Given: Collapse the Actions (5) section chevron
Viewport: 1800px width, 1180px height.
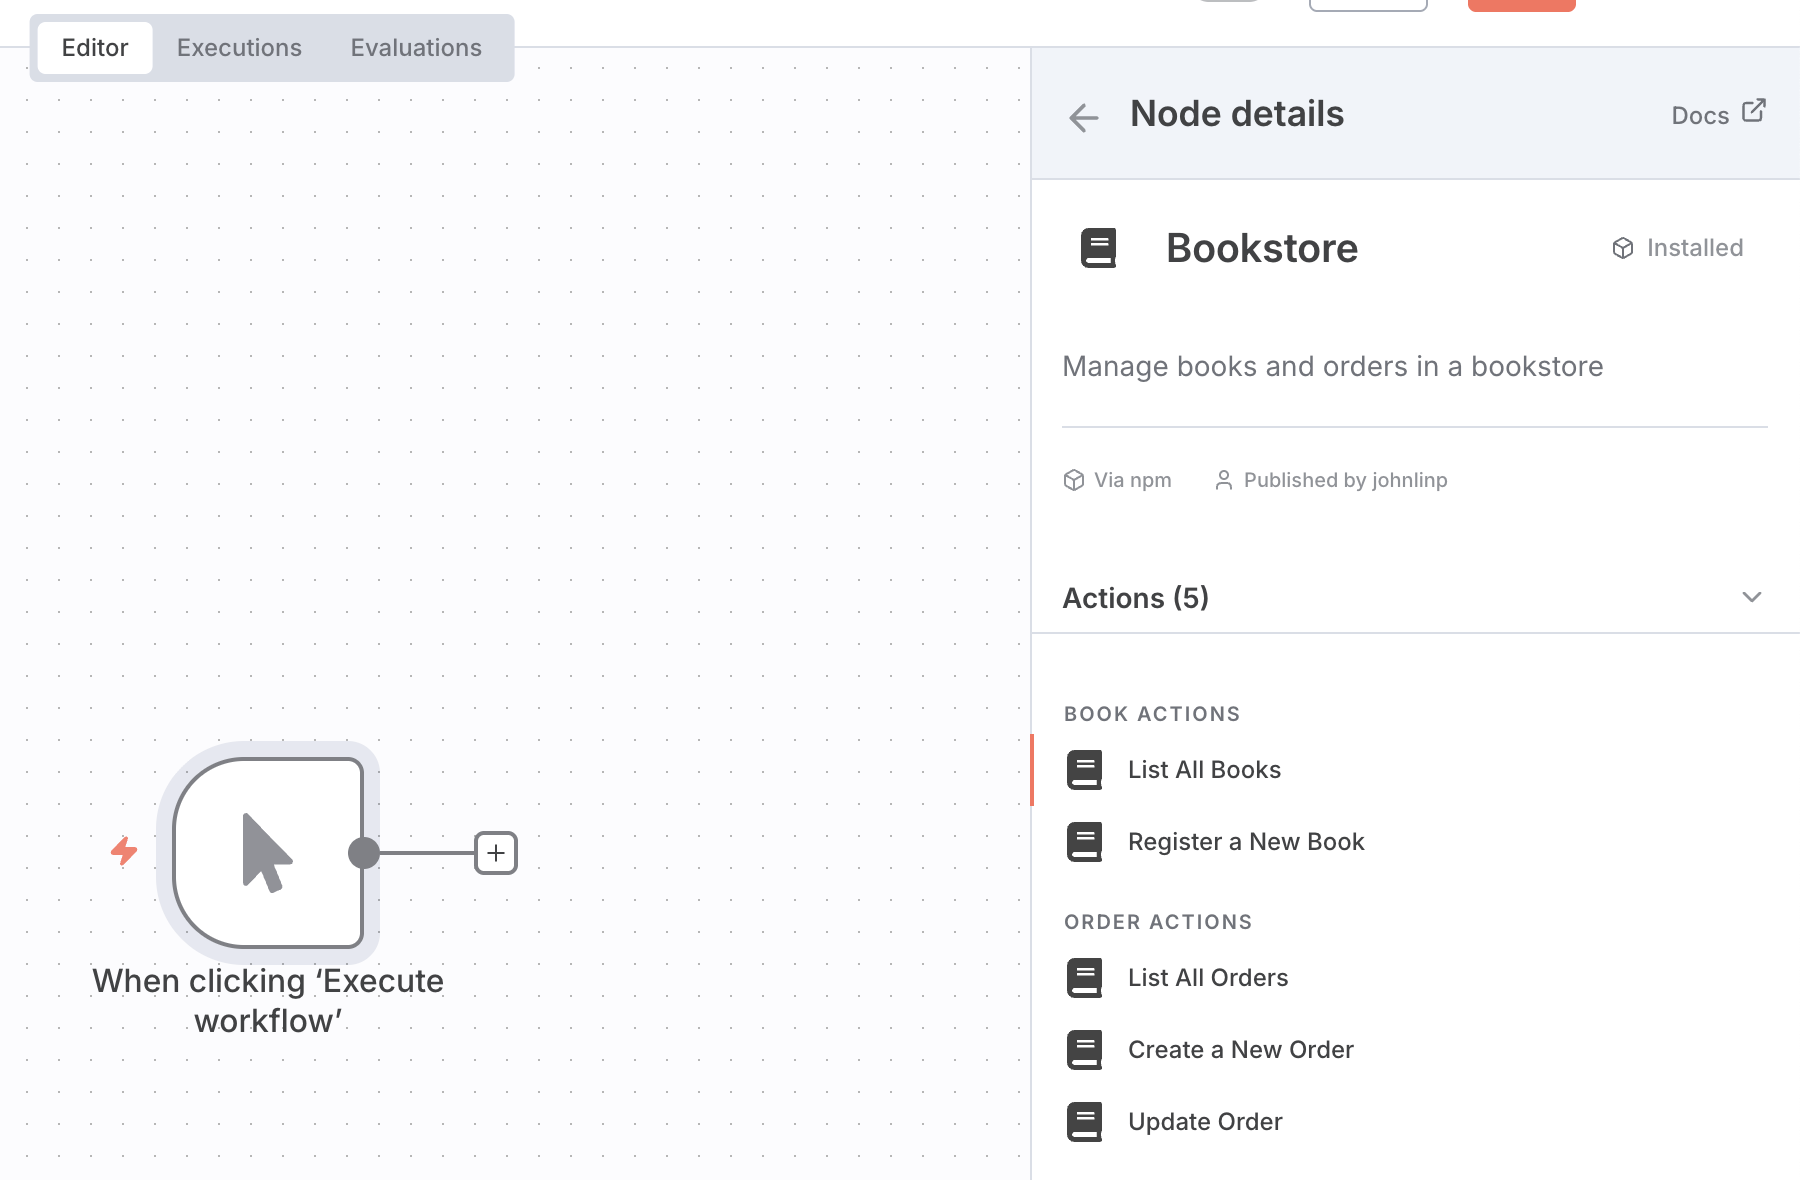Looking at the screenshot, I should (1751, 597).
